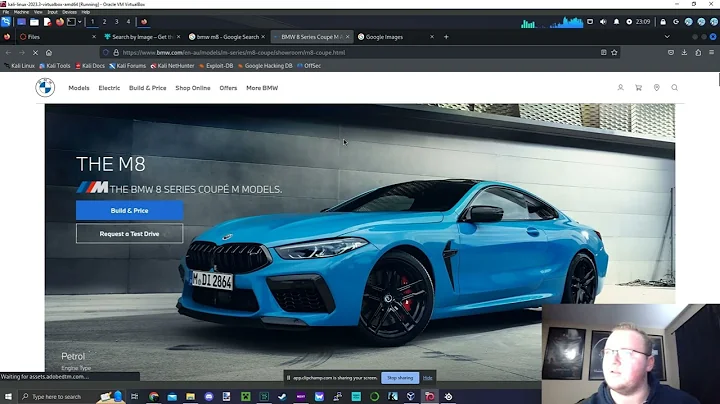Screen dimensions: 720x404
Task: Open the Offers navigation item
Action: (228, 88)
